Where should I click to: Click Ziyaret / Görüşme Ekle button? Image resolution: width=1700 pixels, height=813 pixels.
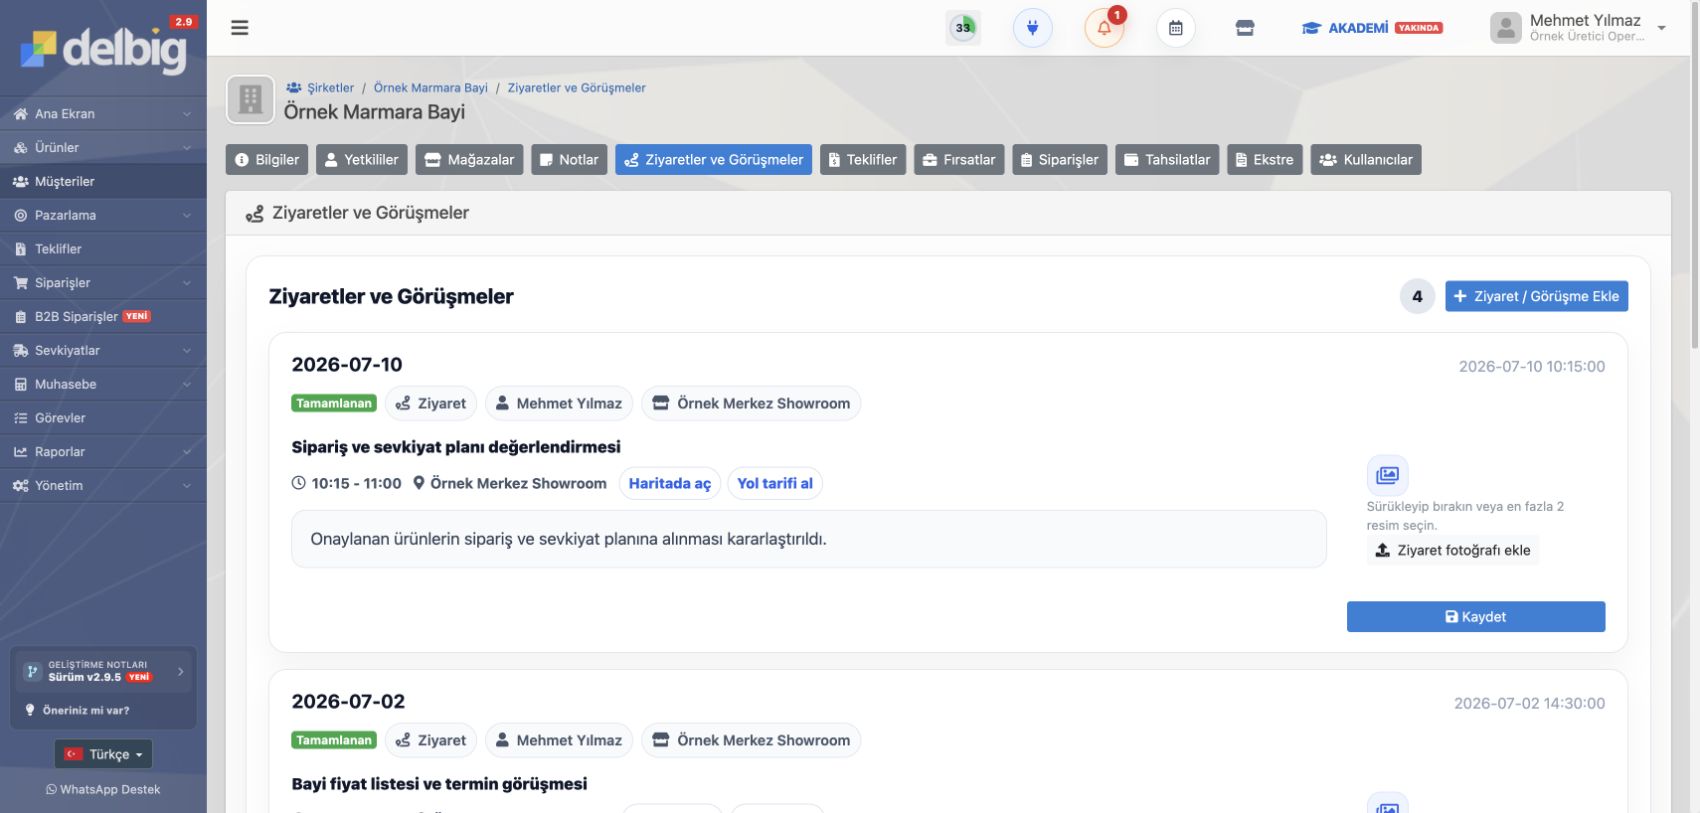tap(1536, 296)
